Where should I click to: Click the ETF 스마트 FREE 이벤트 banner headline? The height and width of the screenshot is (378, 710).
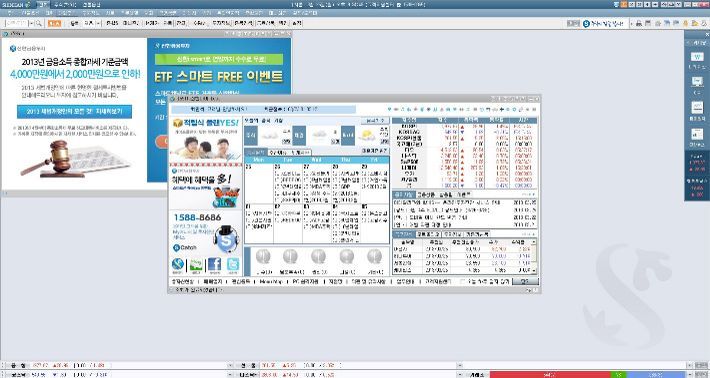click(219, 77)
